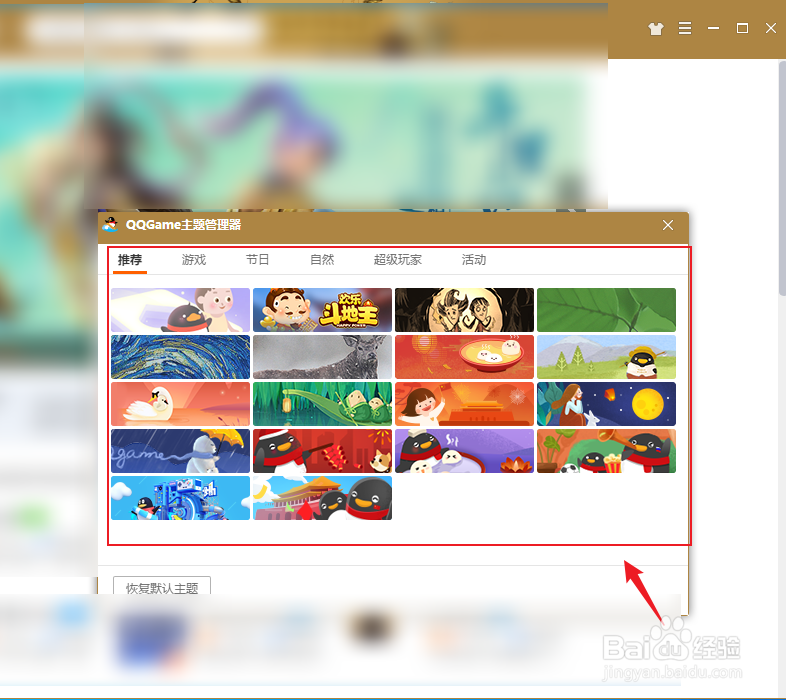Select the moon and lantern night theme
Viewport: 786px width, 700px height.
tap(606, 404)
